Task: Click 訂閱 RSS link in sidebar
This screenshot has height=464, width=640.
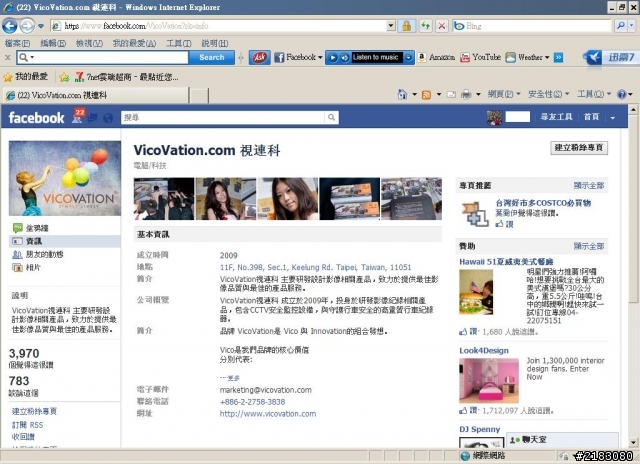Action: coord(27,425)
